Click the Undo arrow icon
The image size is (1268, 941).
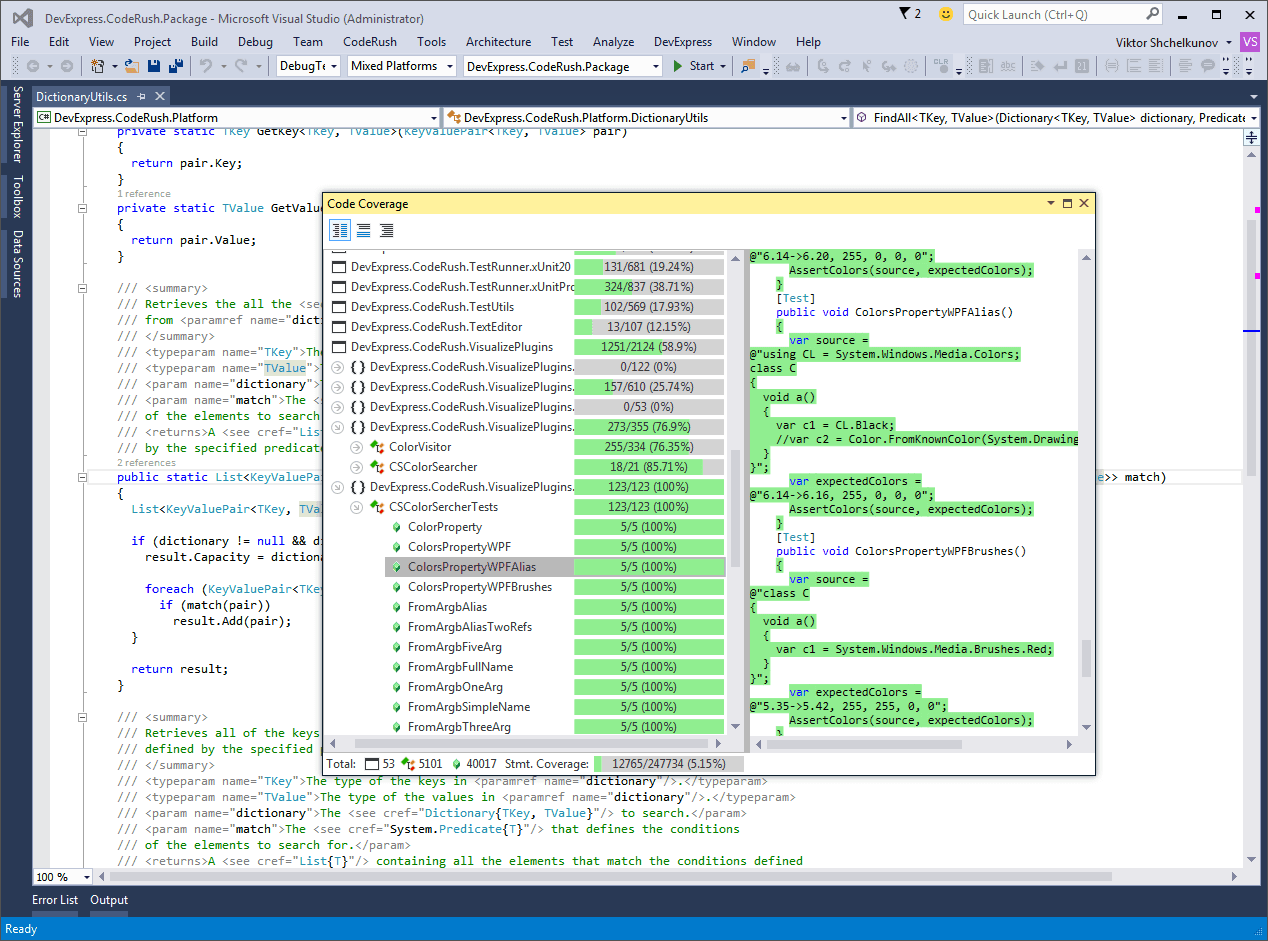(205, 66)
